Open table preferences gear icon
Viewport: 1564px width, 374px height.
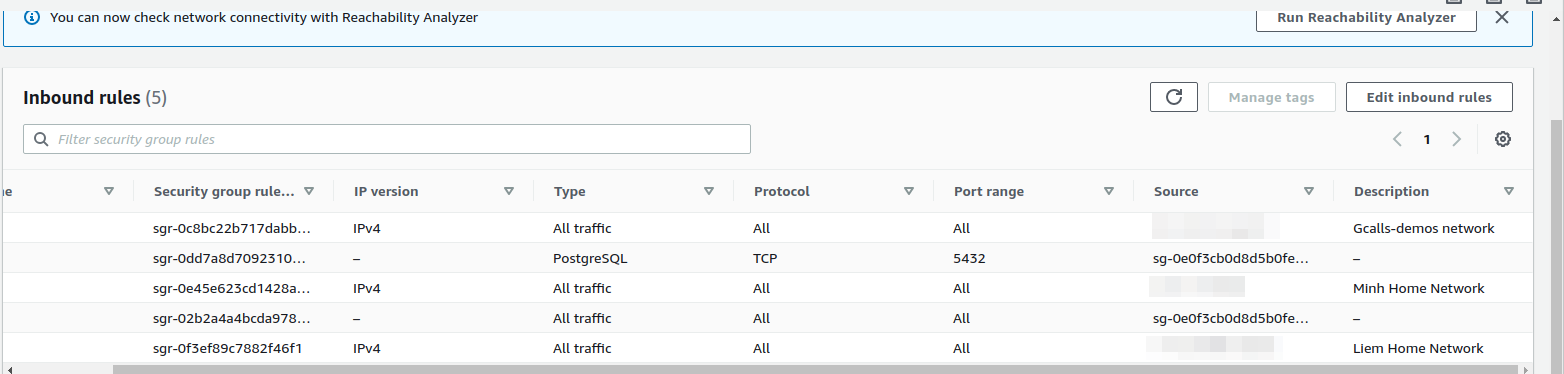pyautogui.click(x=1502, y=139)
